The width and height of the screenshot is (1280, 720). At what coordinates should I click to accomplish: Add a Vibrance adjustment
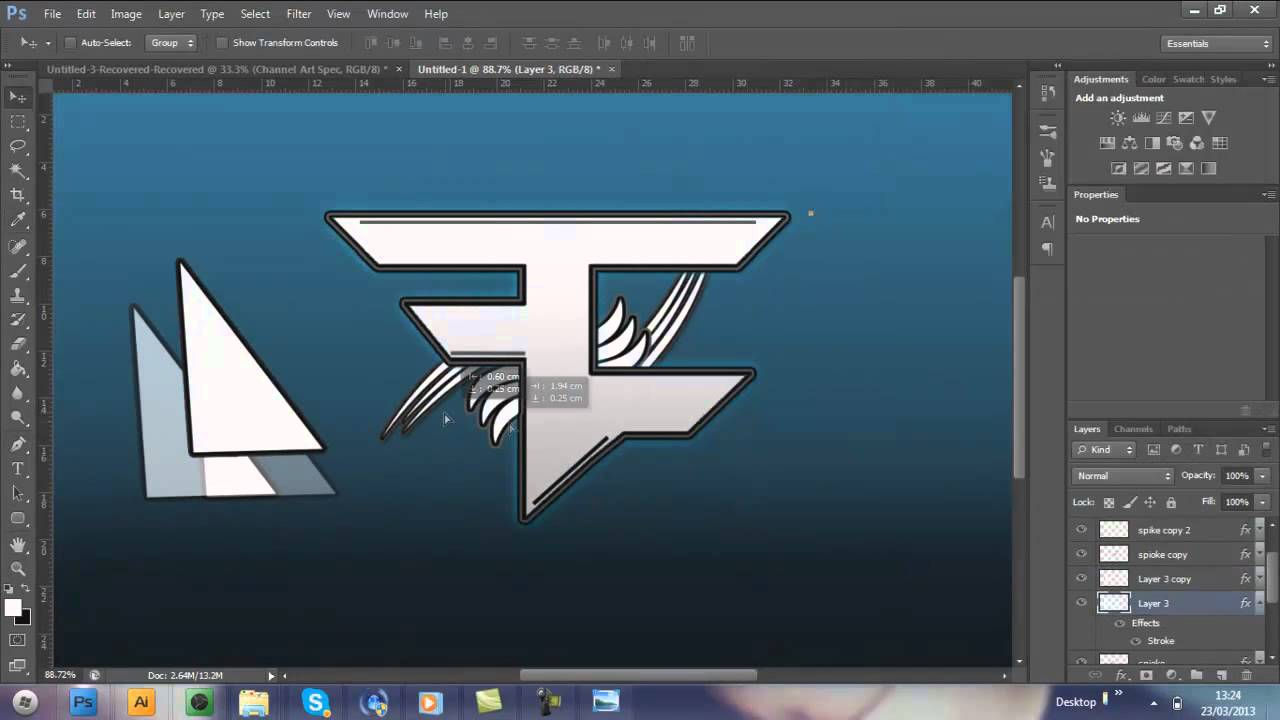tap(1209, 118)
